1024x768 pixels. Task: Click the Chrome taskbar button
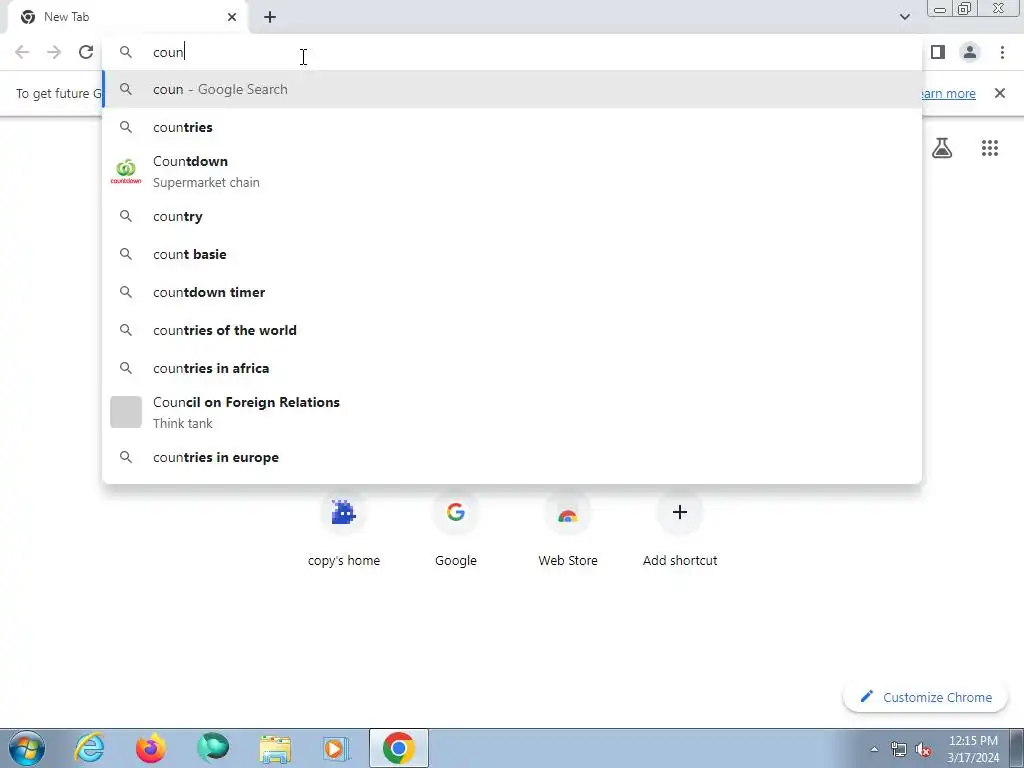click(399, 748)
